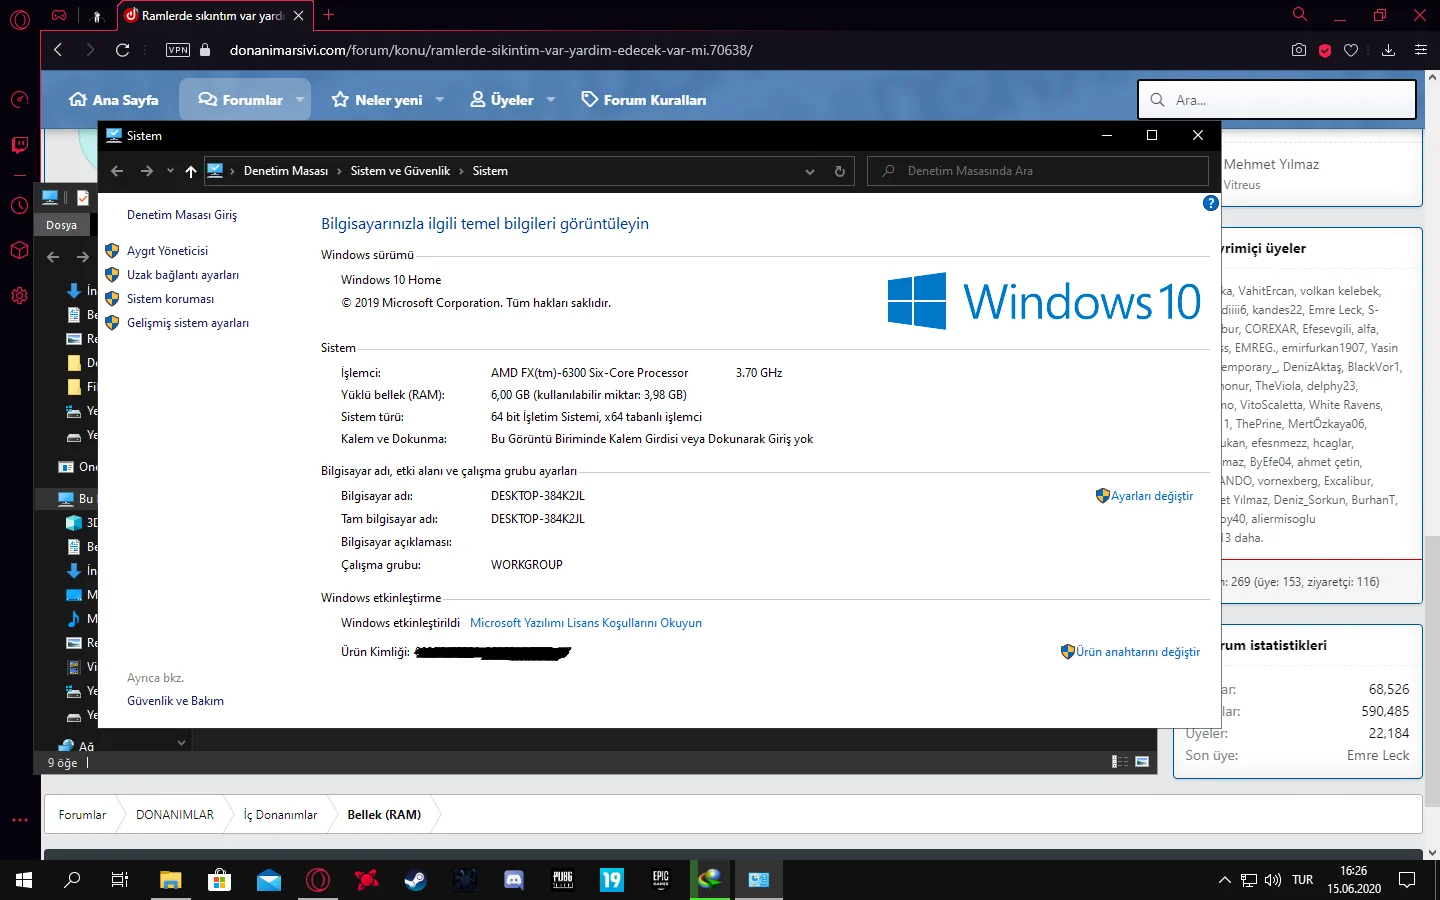Click Sistem ve Güvenlik breadcrumb
The image size is (1440, 900).
point(400,171)
